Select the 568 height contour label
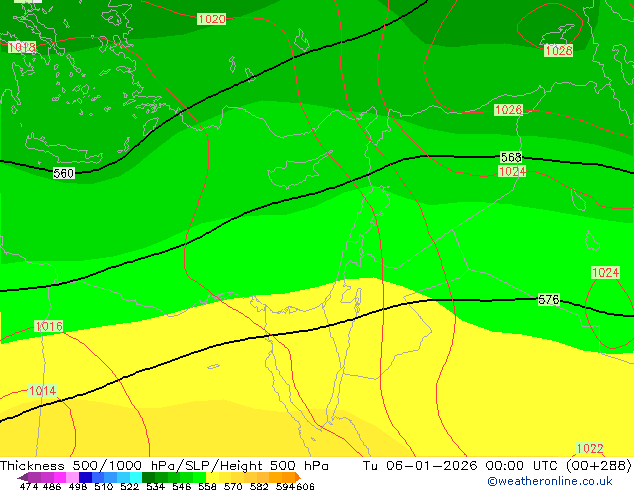Screen dimensions: 634x490 click(511, 157)
